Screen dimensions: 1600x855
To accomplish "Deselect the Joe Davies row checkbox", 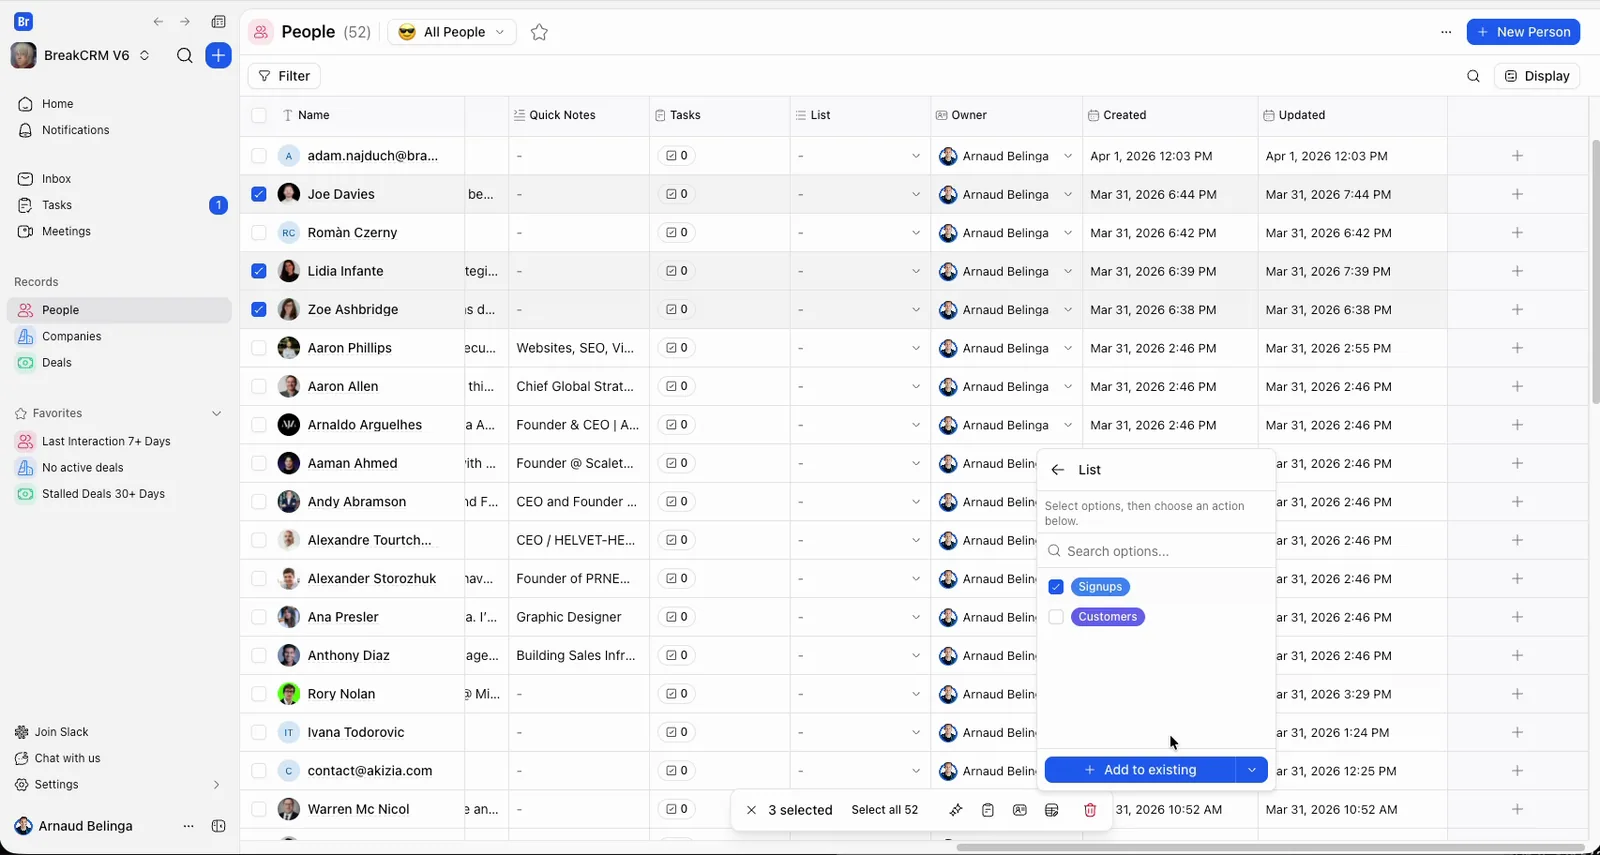I will (259, 194).
